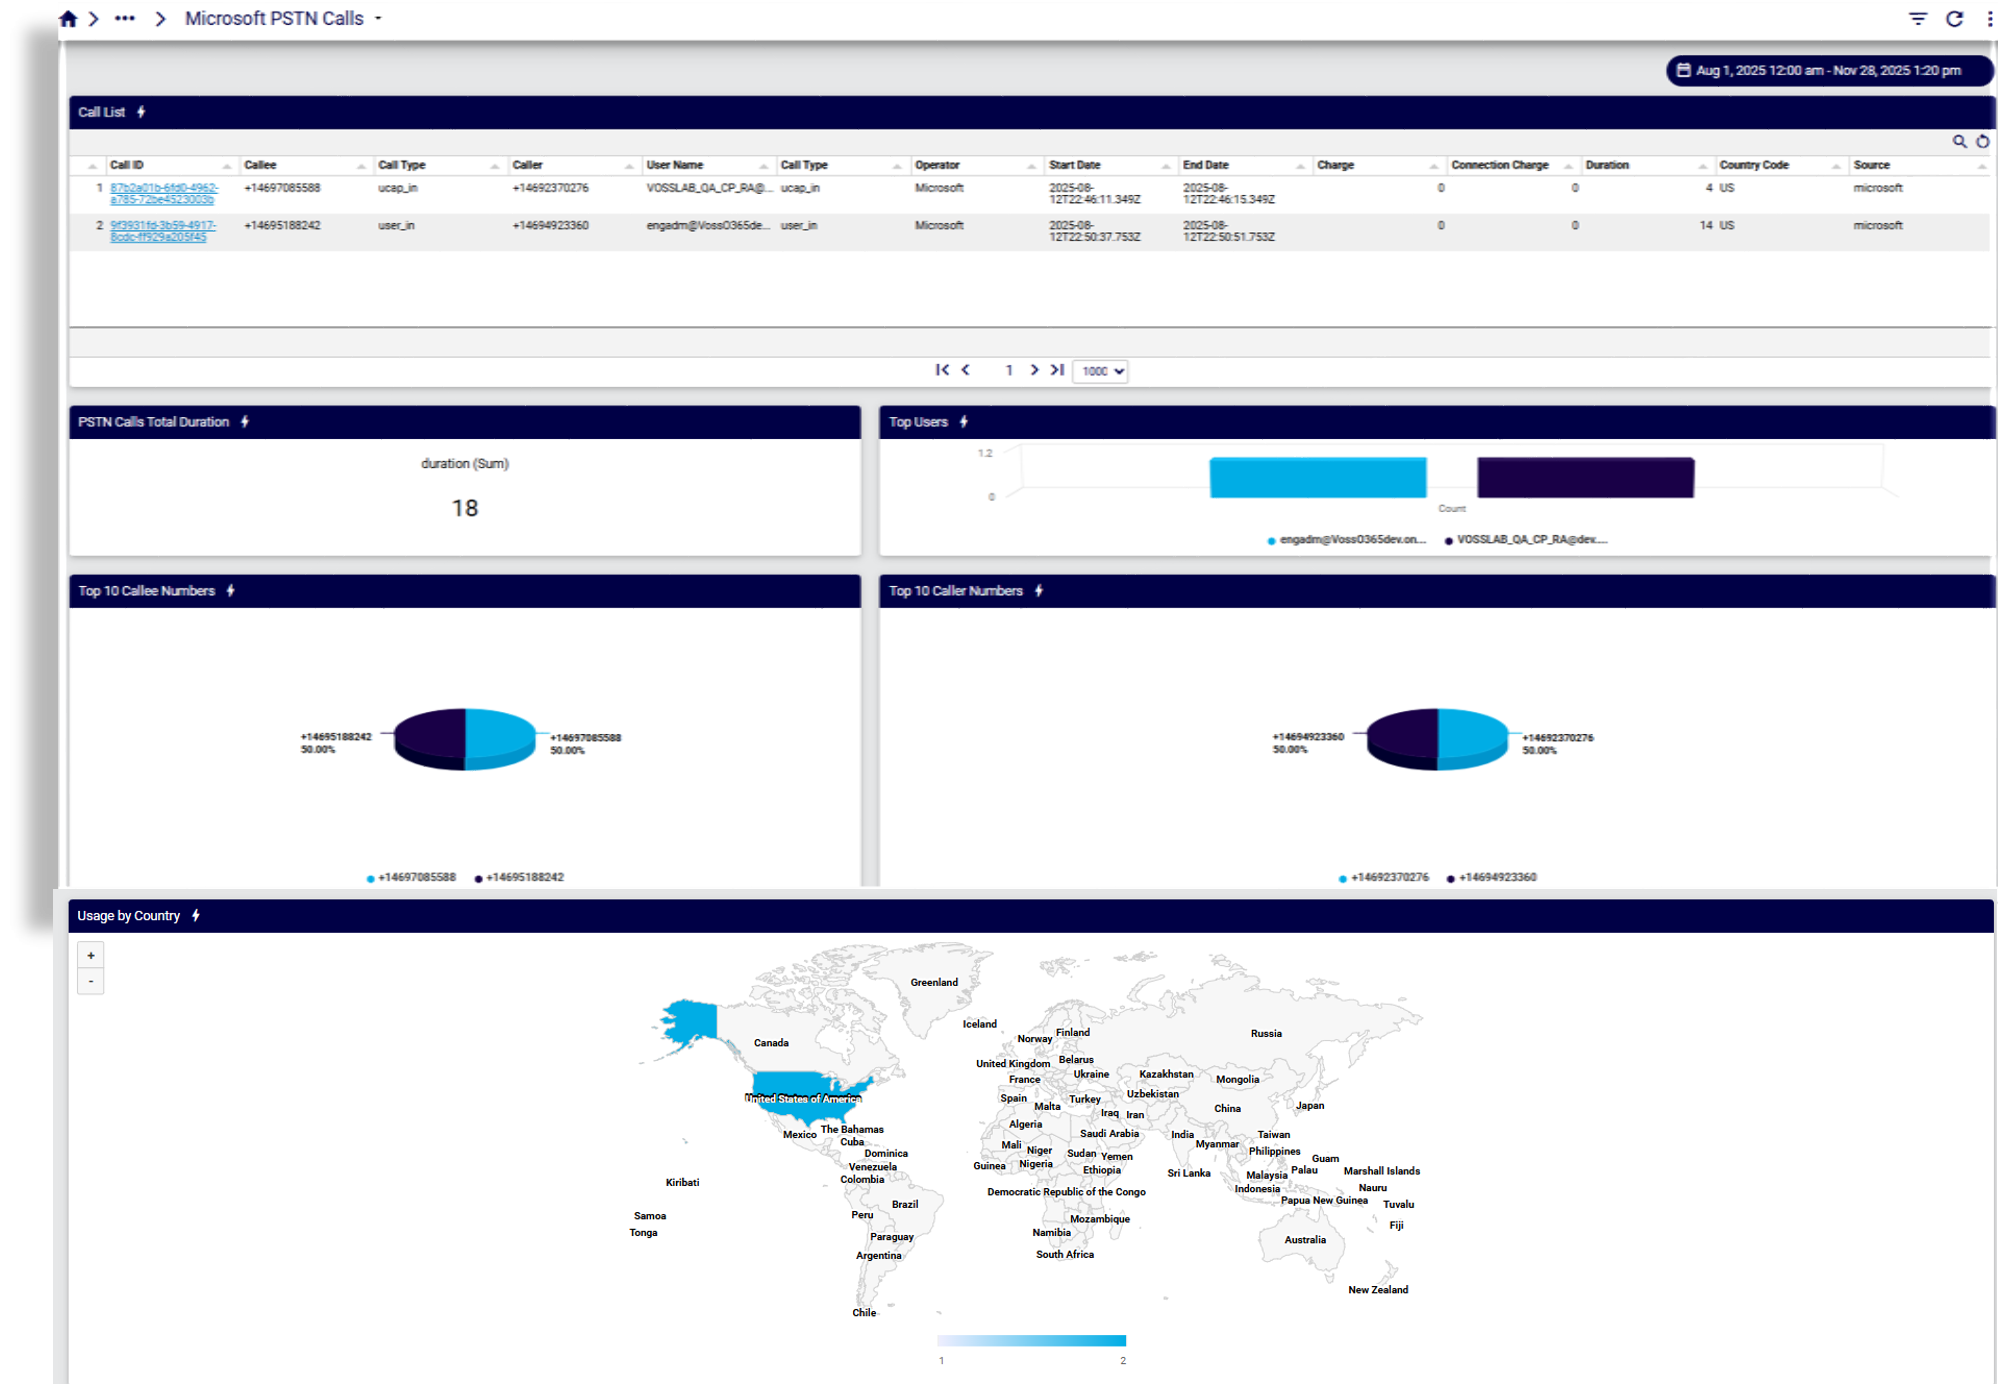Open the Microsoft PSTN Calls dashboard dropdown

[377, 18]
